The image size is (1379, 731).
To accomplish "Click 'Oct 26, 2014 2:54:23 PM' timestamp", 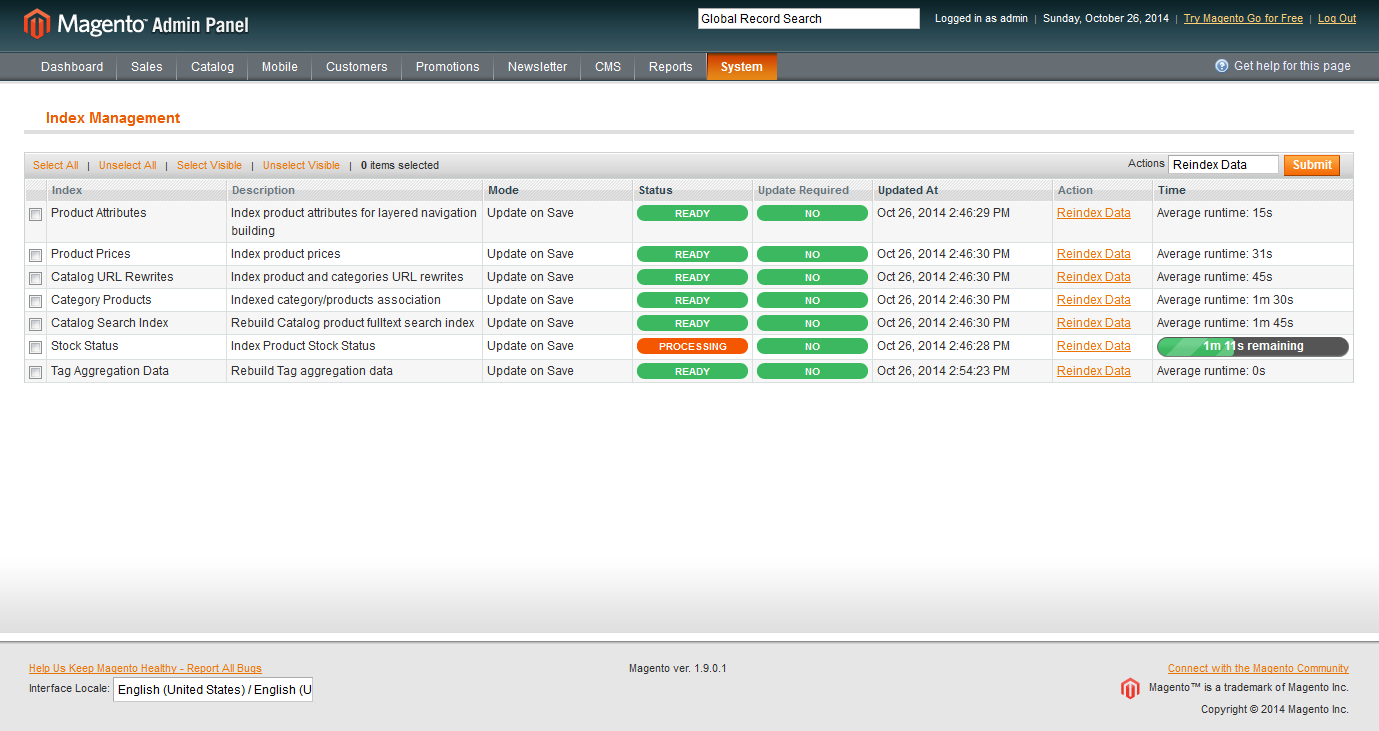I will point(944,371).
